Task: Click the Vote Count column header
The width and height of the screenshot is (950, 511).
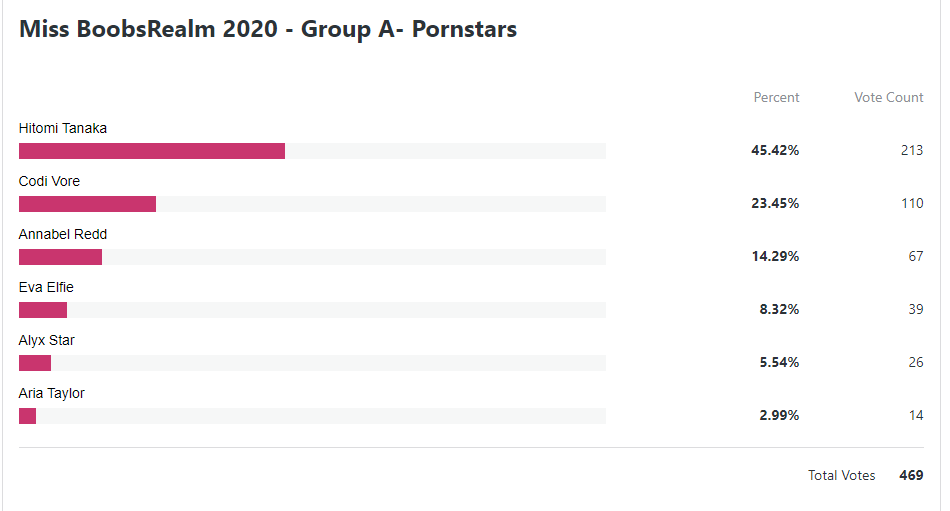Action: click(x=888, y=98)
